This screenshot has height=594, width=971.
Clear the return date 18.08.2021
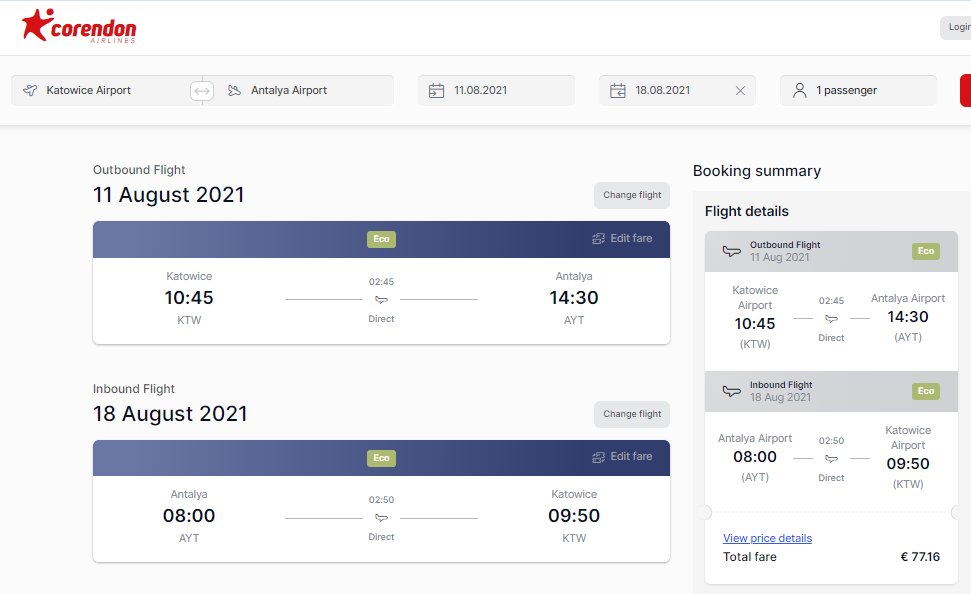[x=740, y=91]
